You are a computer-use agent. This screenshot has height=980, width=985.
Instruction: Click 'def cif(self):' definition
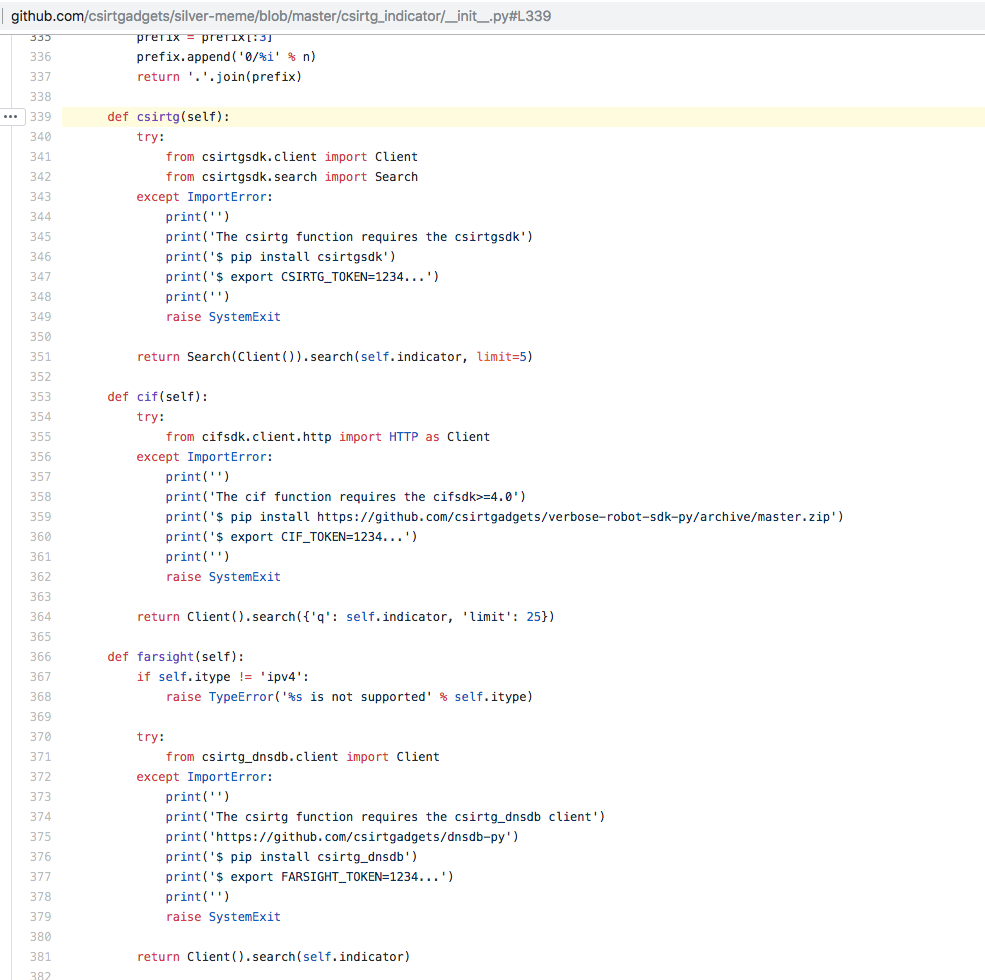[x=157, y=397]
